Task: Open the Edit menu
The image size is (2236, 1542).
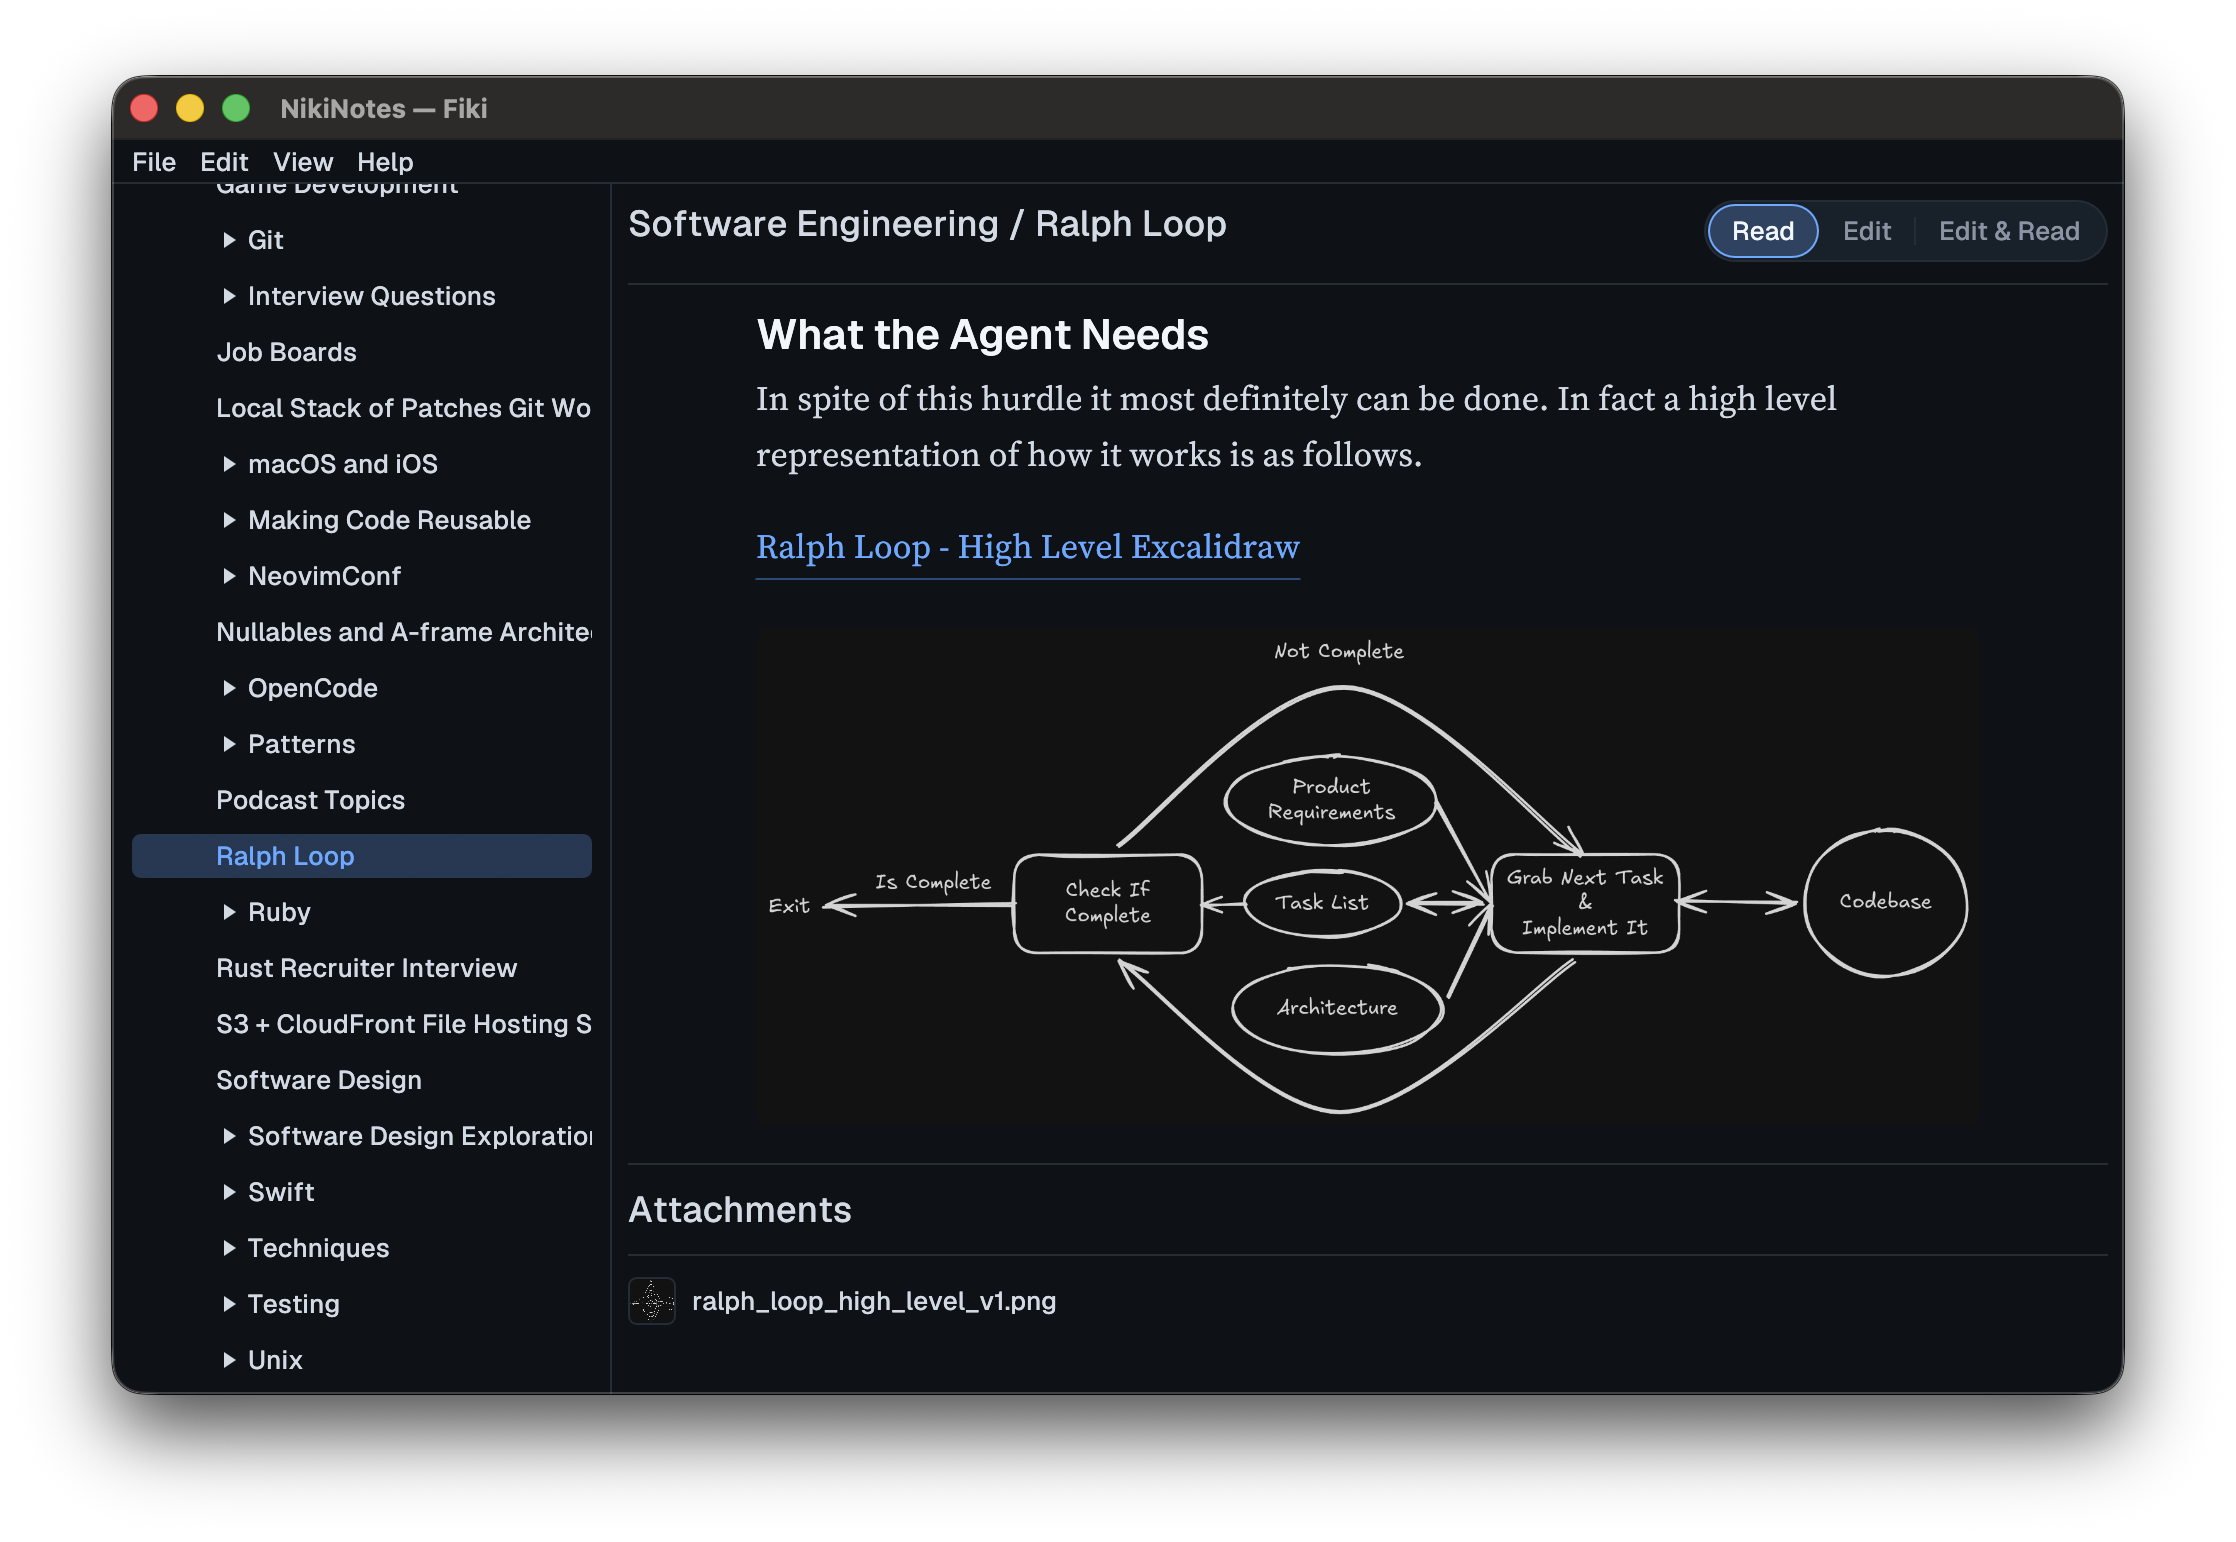Action: [x=224, y=162]
